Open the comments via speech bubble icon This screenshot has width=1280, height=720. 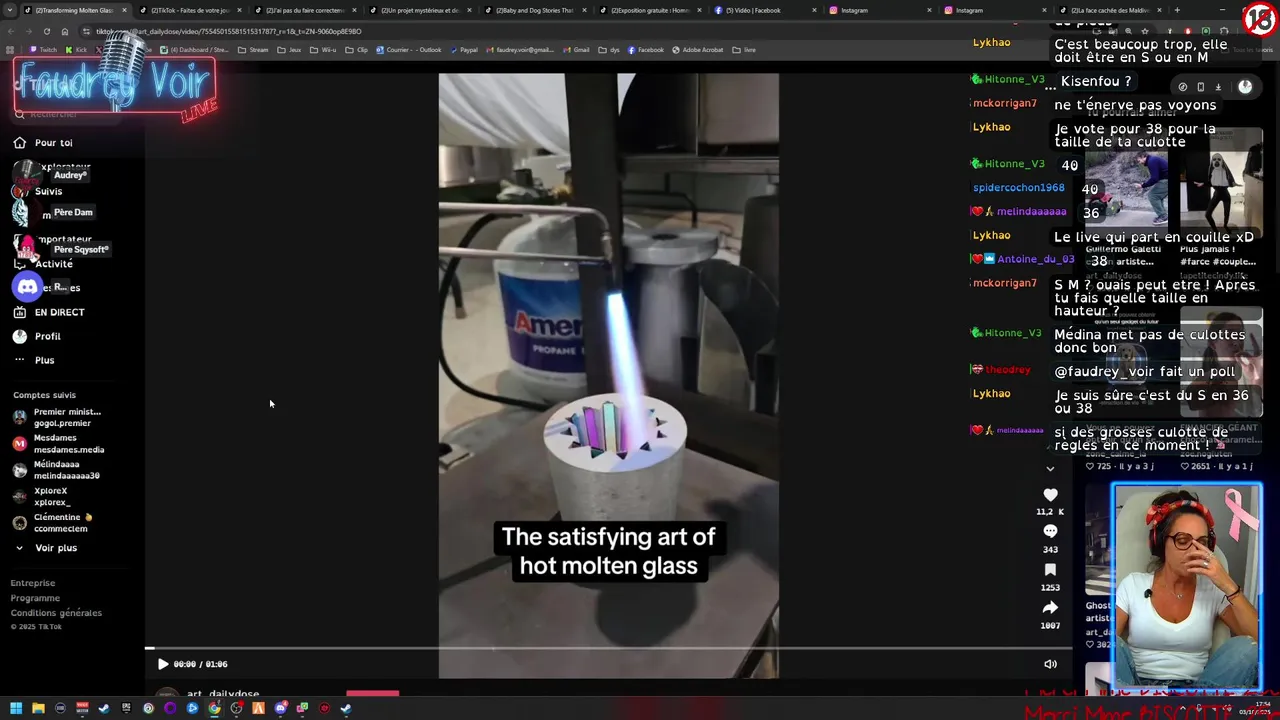pyautogui.click(x=1050, y=532)
